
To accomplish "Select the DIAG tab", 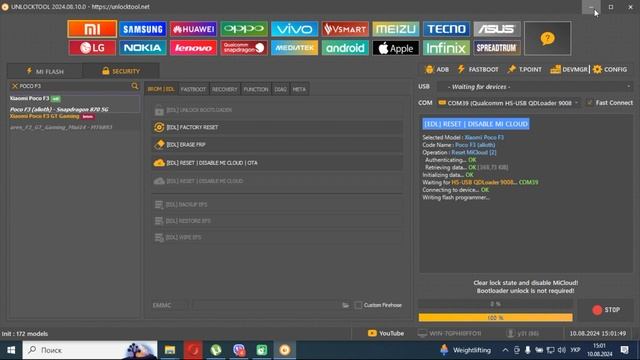I will 280,89.
